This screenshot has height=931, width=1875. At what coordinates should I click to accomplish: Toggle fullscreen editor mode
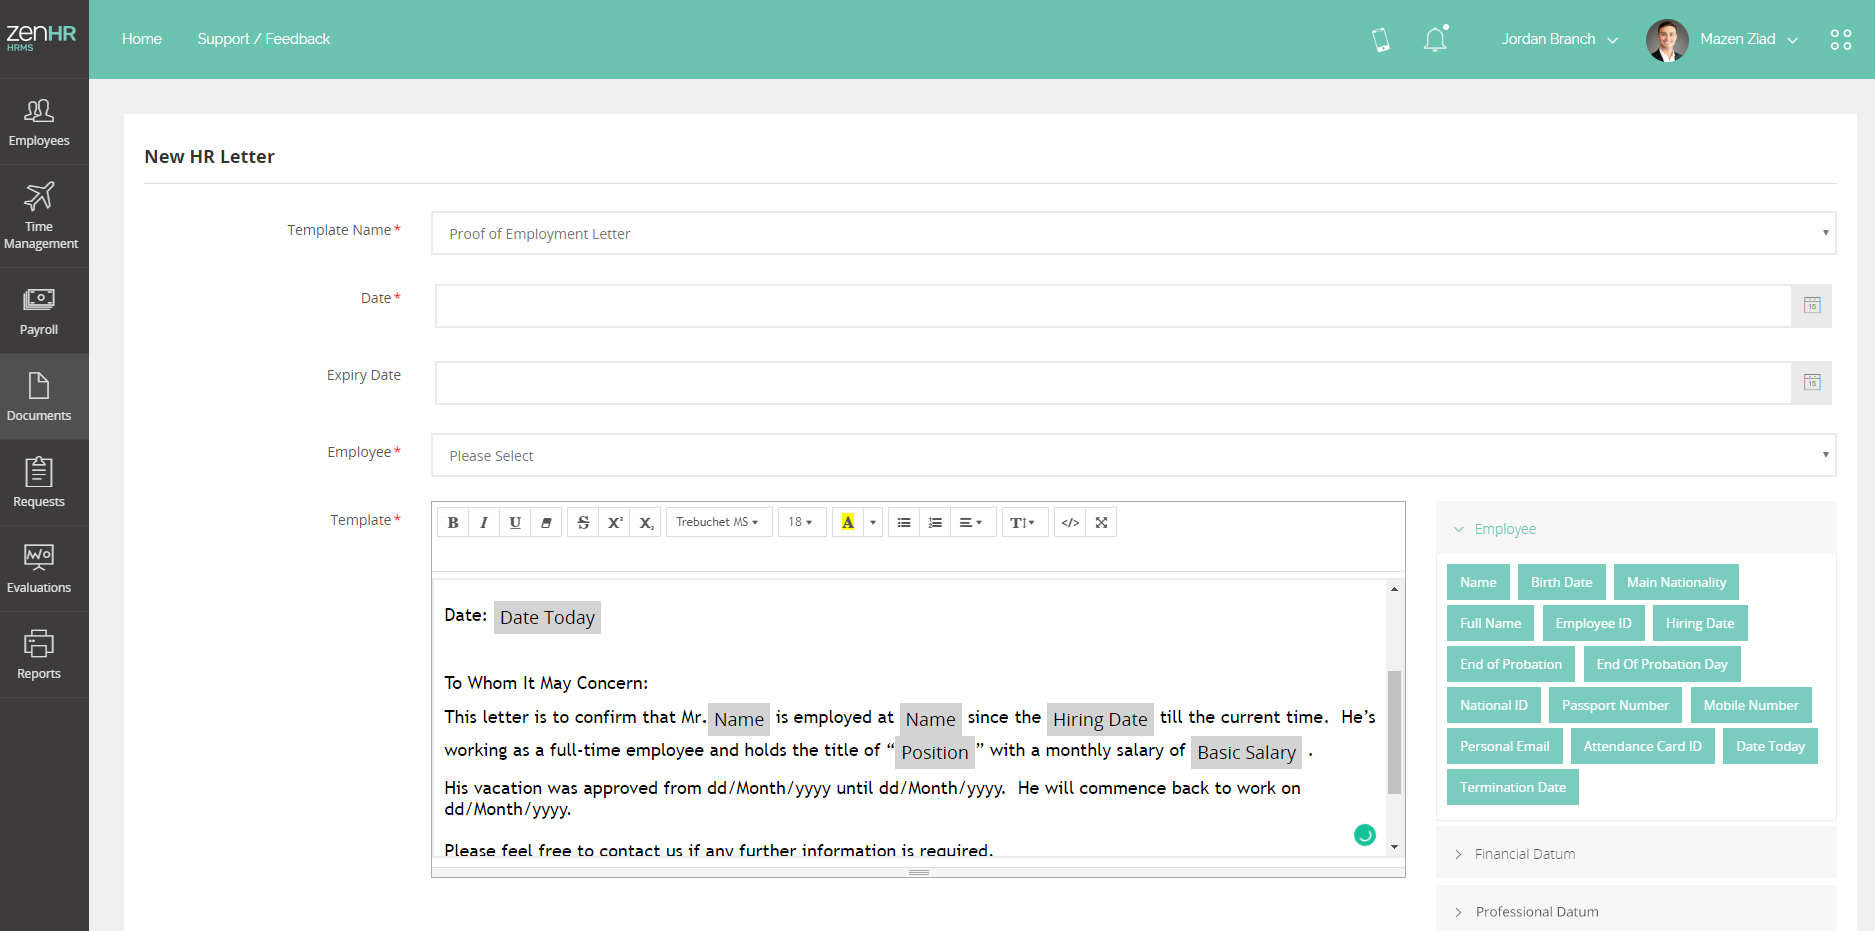[x=1101, y=522]
